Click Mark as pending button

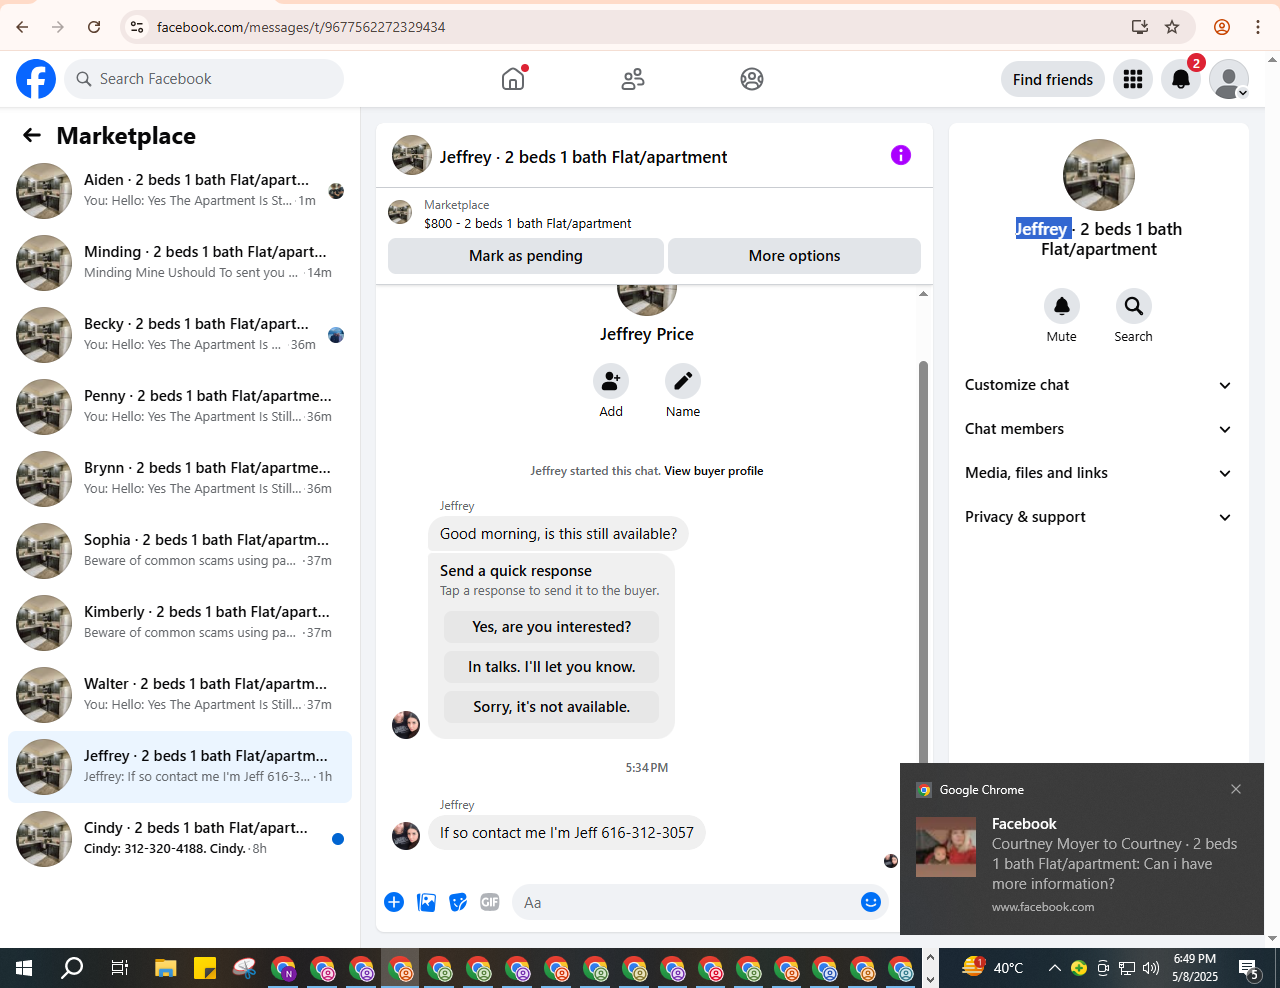[526, 256]
